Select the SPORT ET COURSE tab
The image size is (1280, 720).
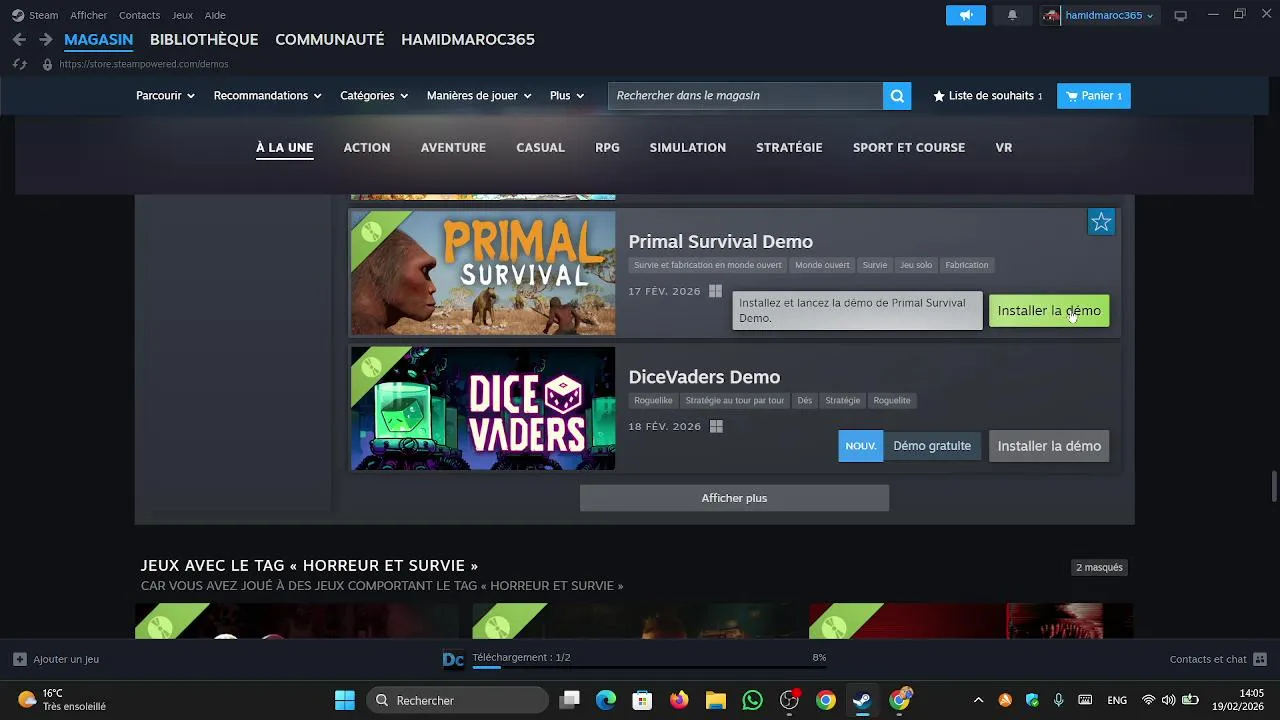point(909,147)
